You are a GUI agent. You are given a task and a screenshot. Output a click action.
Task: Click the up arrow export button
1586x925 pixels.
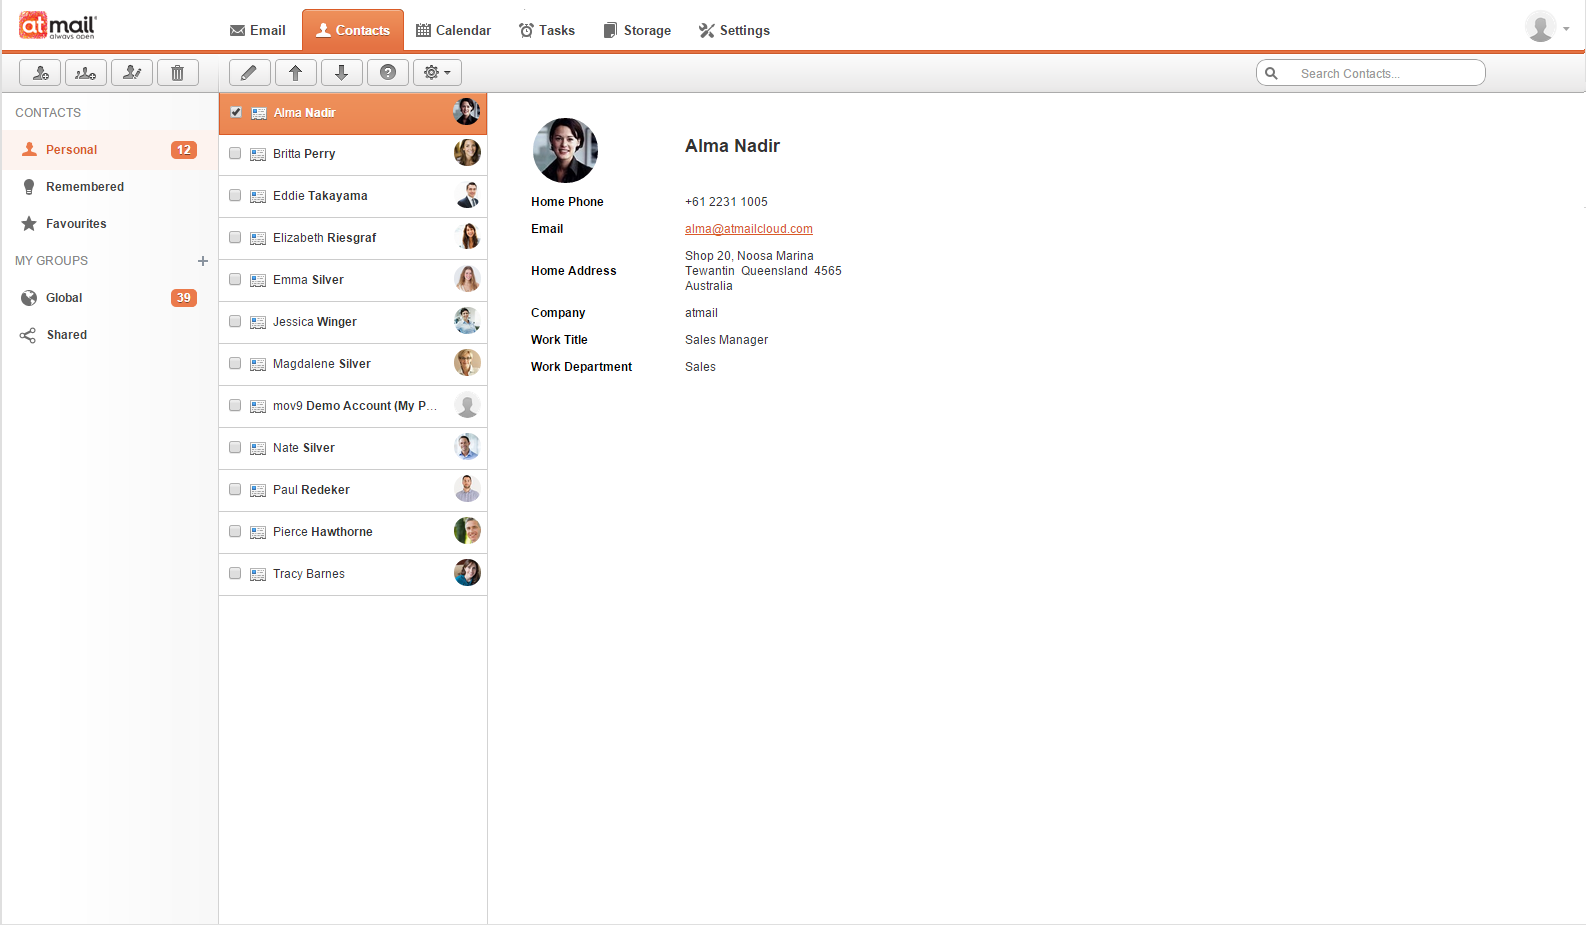click(x=296, y=72)
